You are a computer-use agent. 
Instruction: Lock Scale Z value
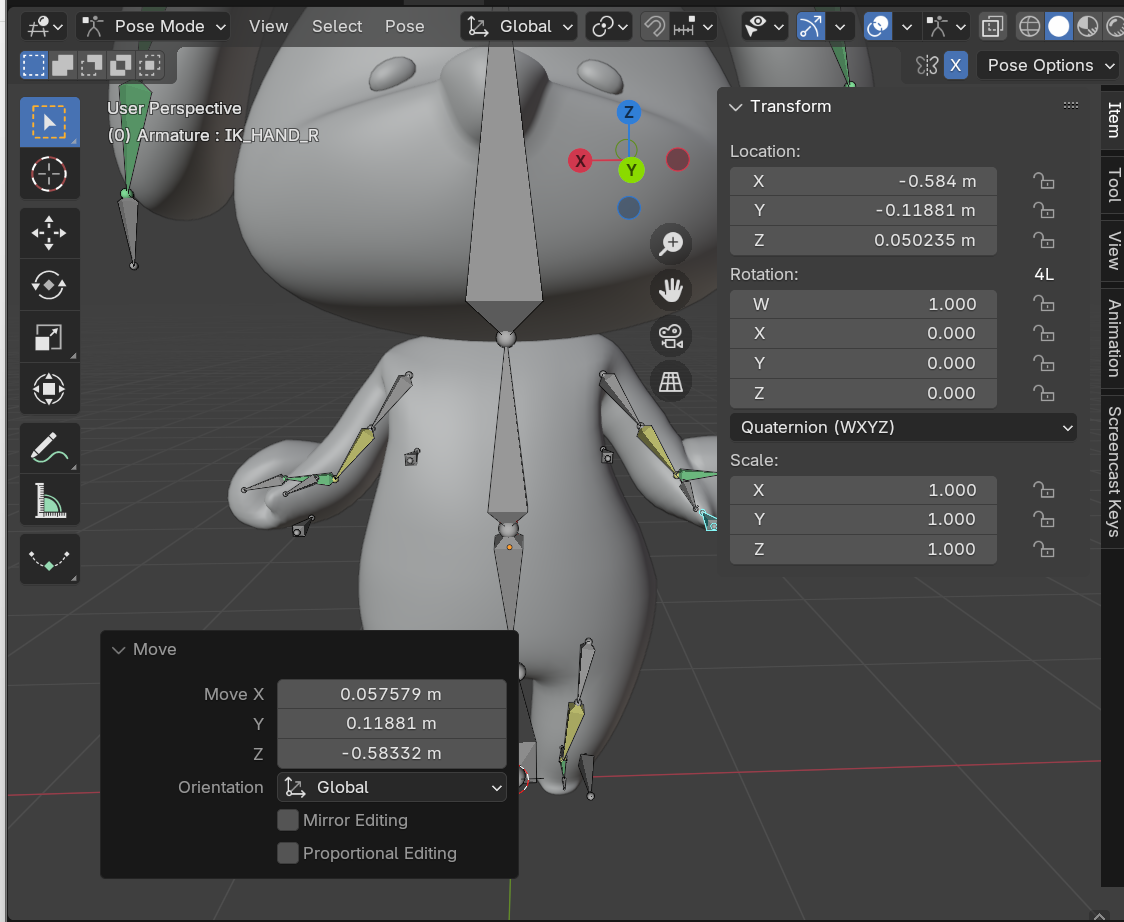[x=1044, y=549]
